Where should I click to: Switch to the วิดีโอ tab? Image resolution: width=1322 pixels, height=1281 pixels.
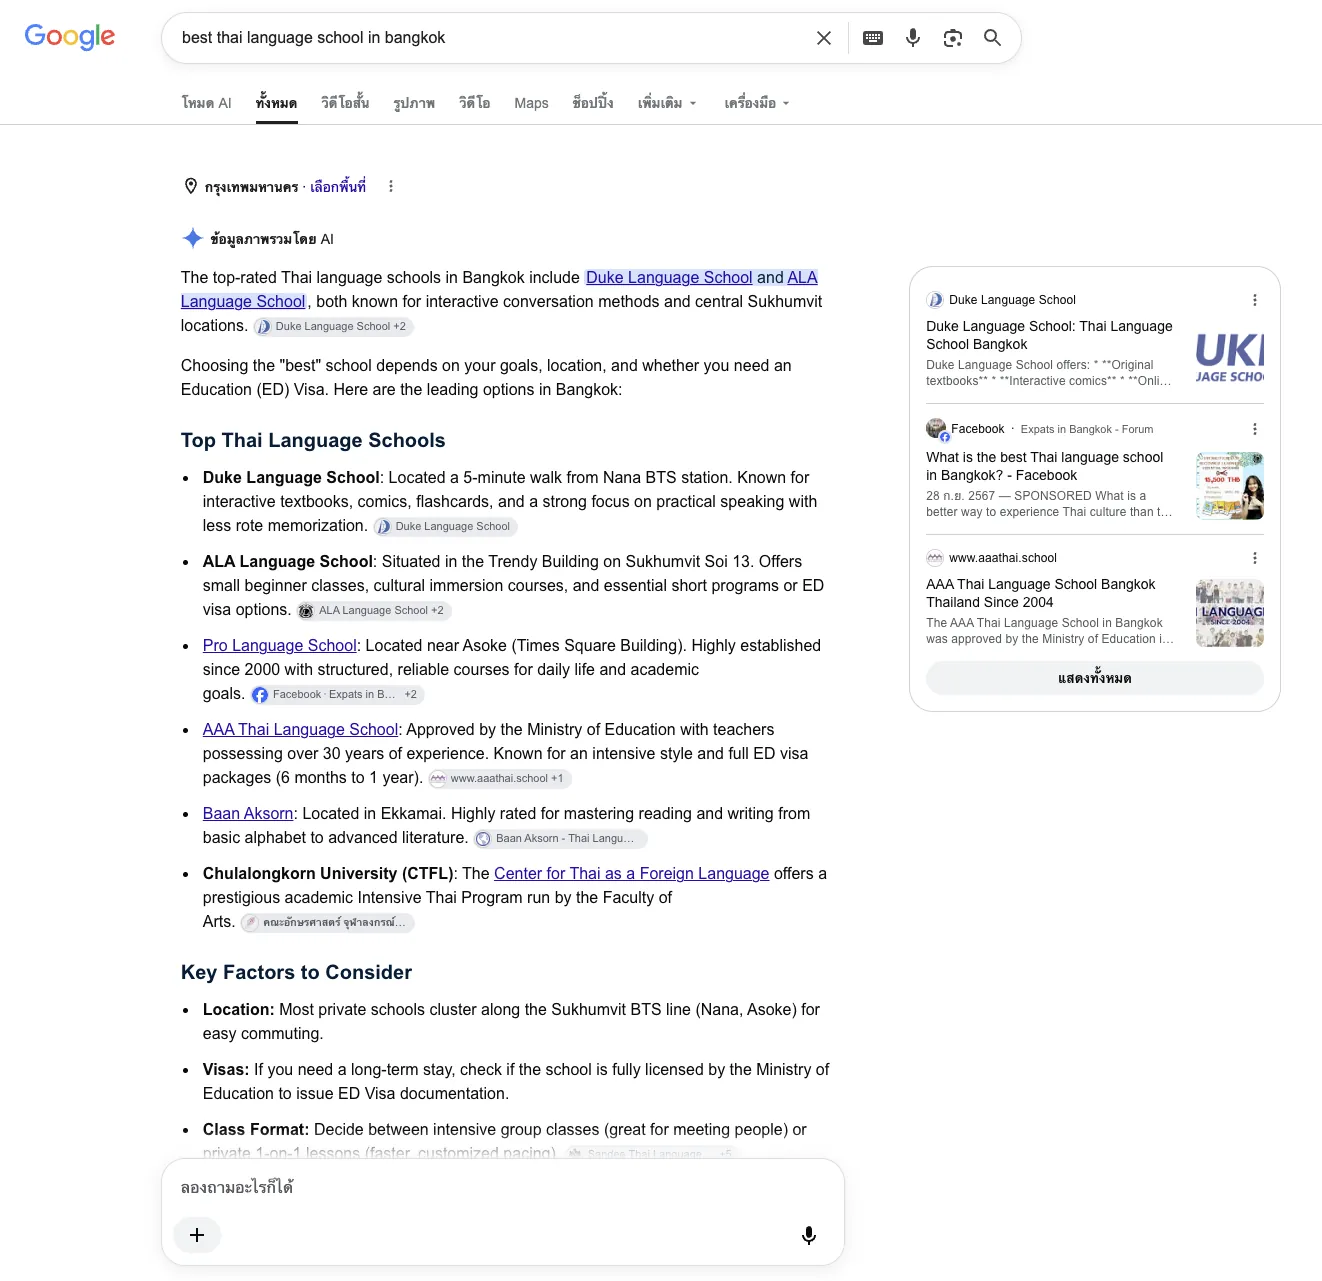[x=475, y=103]
